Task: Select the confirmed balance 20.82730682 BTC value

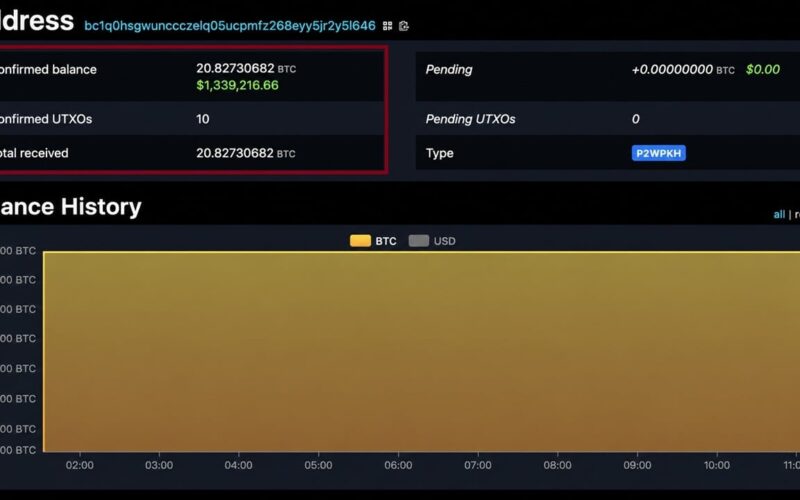Action: (246, 68)
